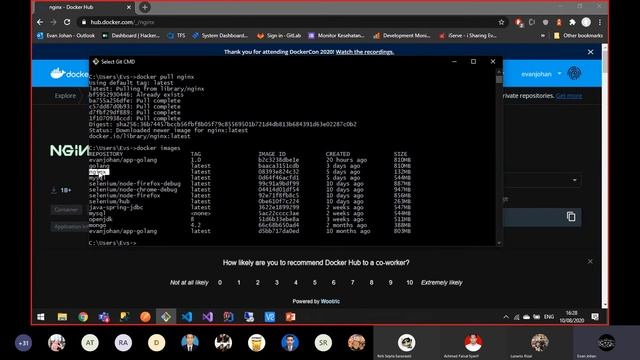Open Chrome profile avatar
This screenshot has width=640, height=360.
pos(586,22)
